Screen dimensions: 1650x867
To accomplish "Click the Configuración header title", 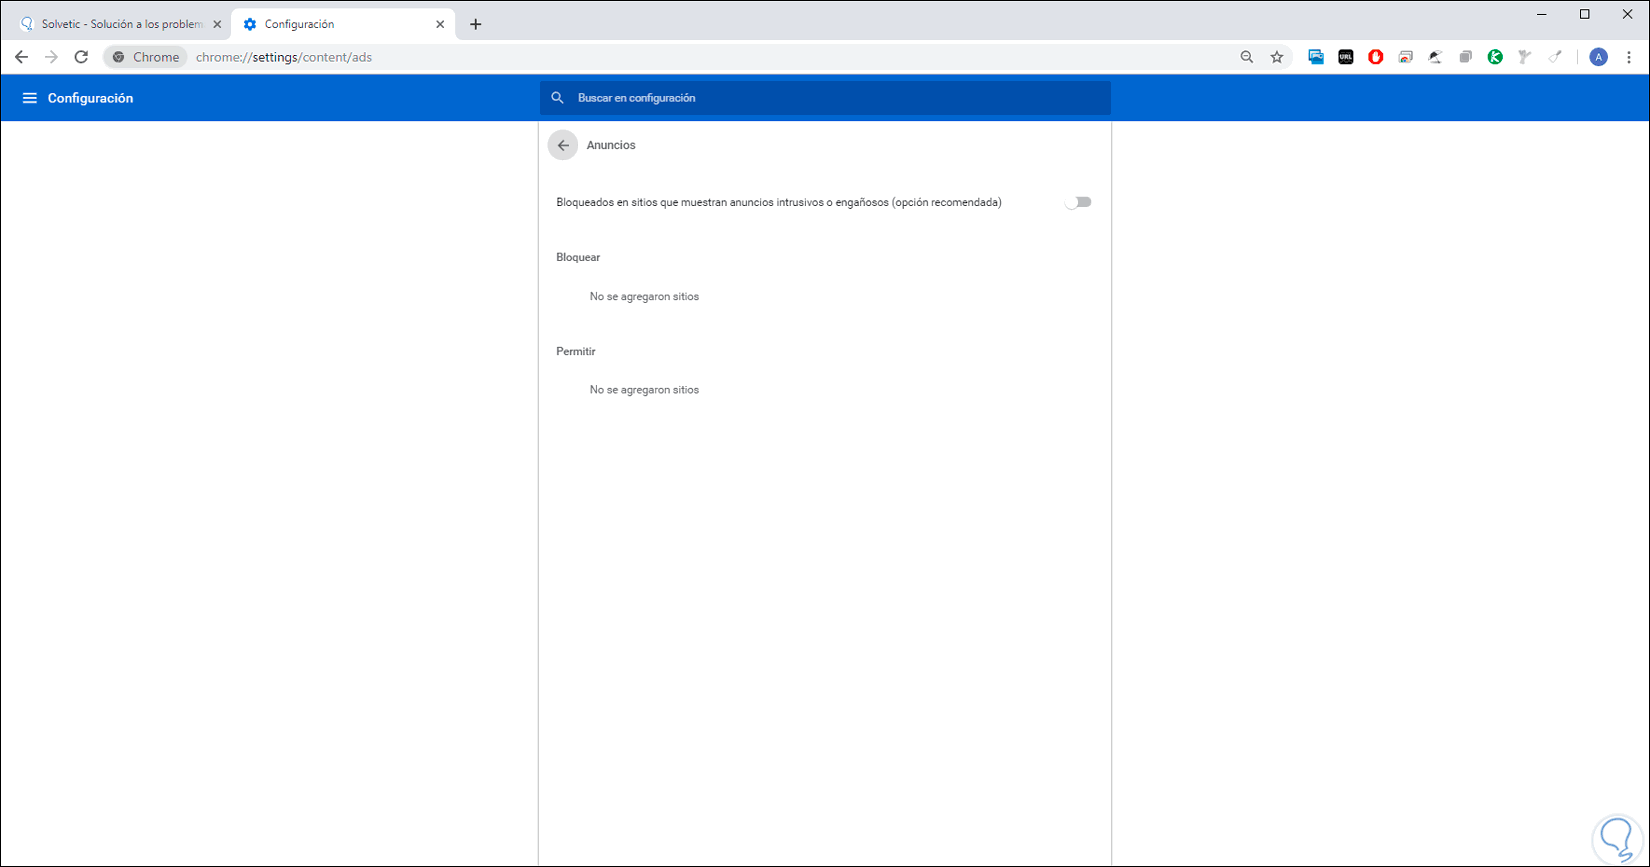I will [90, 98].
